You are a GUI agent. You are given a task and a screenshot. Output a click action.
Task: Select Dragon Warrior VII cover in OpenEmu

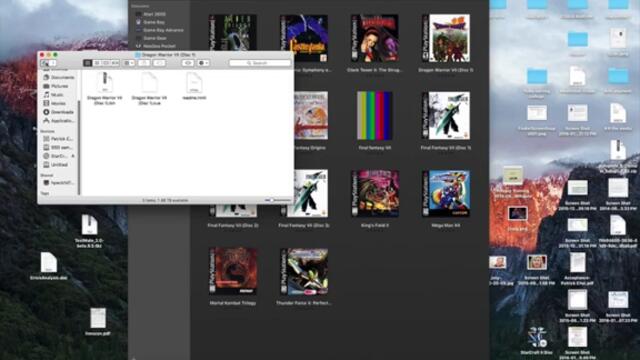coord(446,38)
